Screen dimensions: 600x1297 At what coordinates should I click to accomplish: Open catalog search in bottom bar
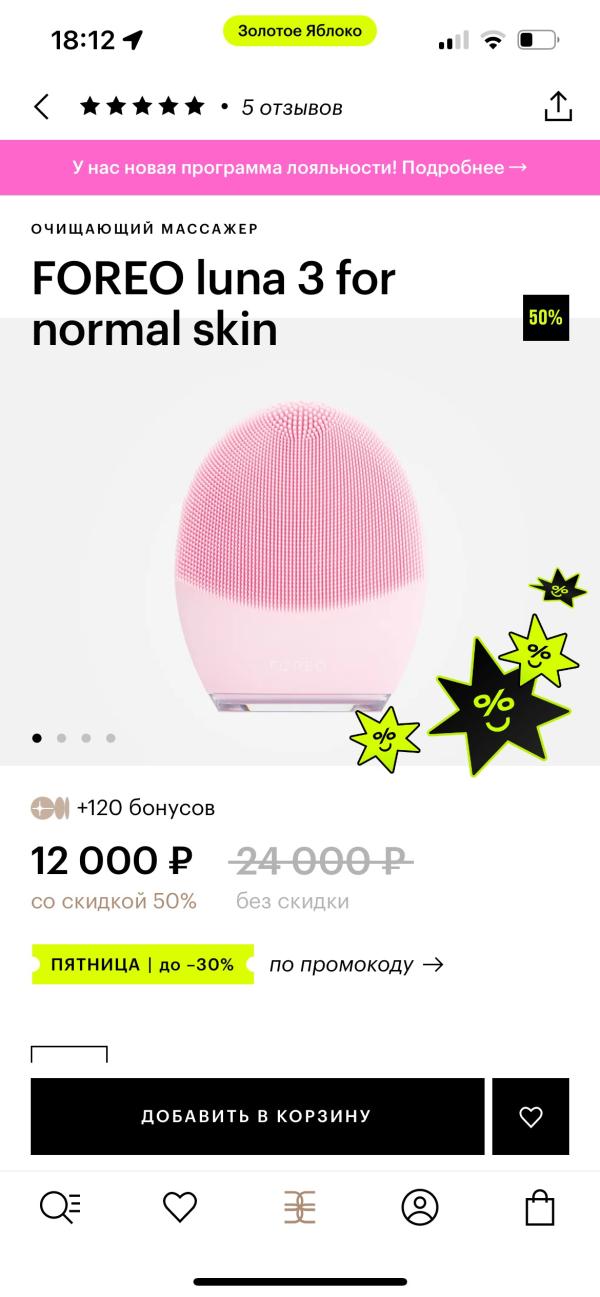pos(60,1207)
